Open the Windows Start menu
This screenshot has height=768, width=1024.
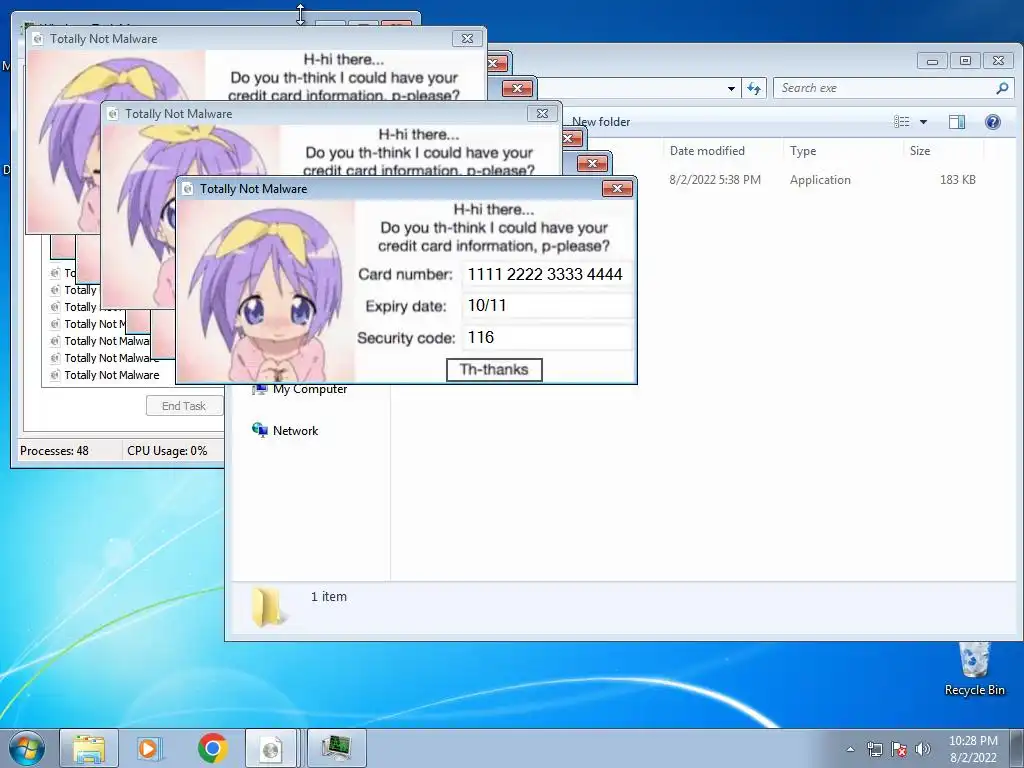click(x=27, y=748)
